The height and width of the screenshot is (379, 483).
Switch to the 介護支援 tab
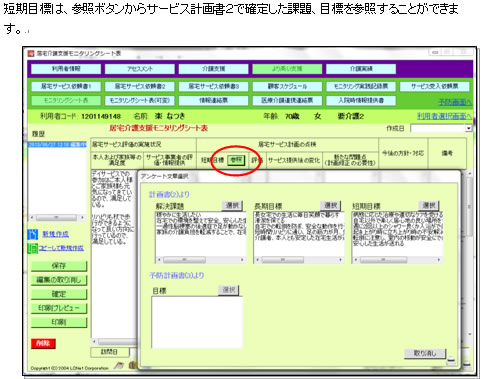[213, 69]
